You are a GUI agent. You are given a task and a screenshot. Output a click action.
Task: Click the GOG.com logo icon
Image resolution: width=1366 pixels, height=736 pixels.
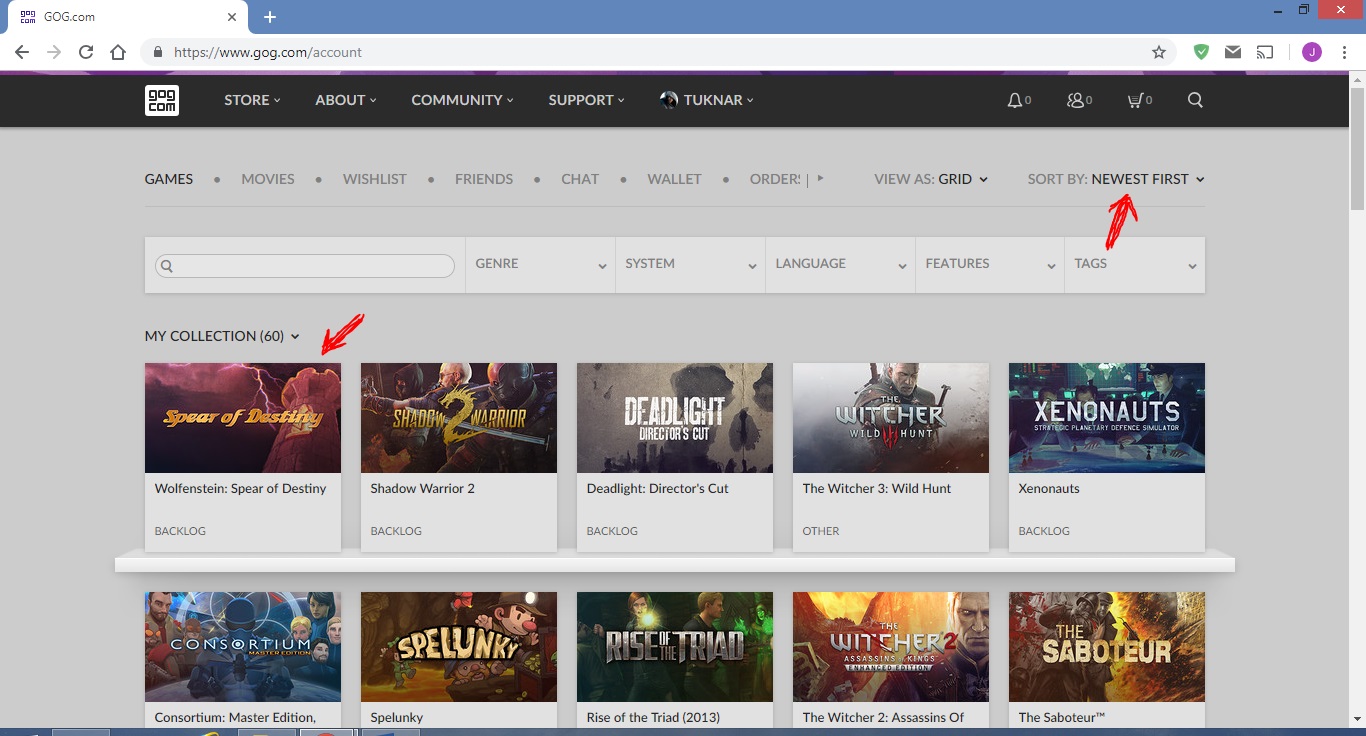coord(162,100)
